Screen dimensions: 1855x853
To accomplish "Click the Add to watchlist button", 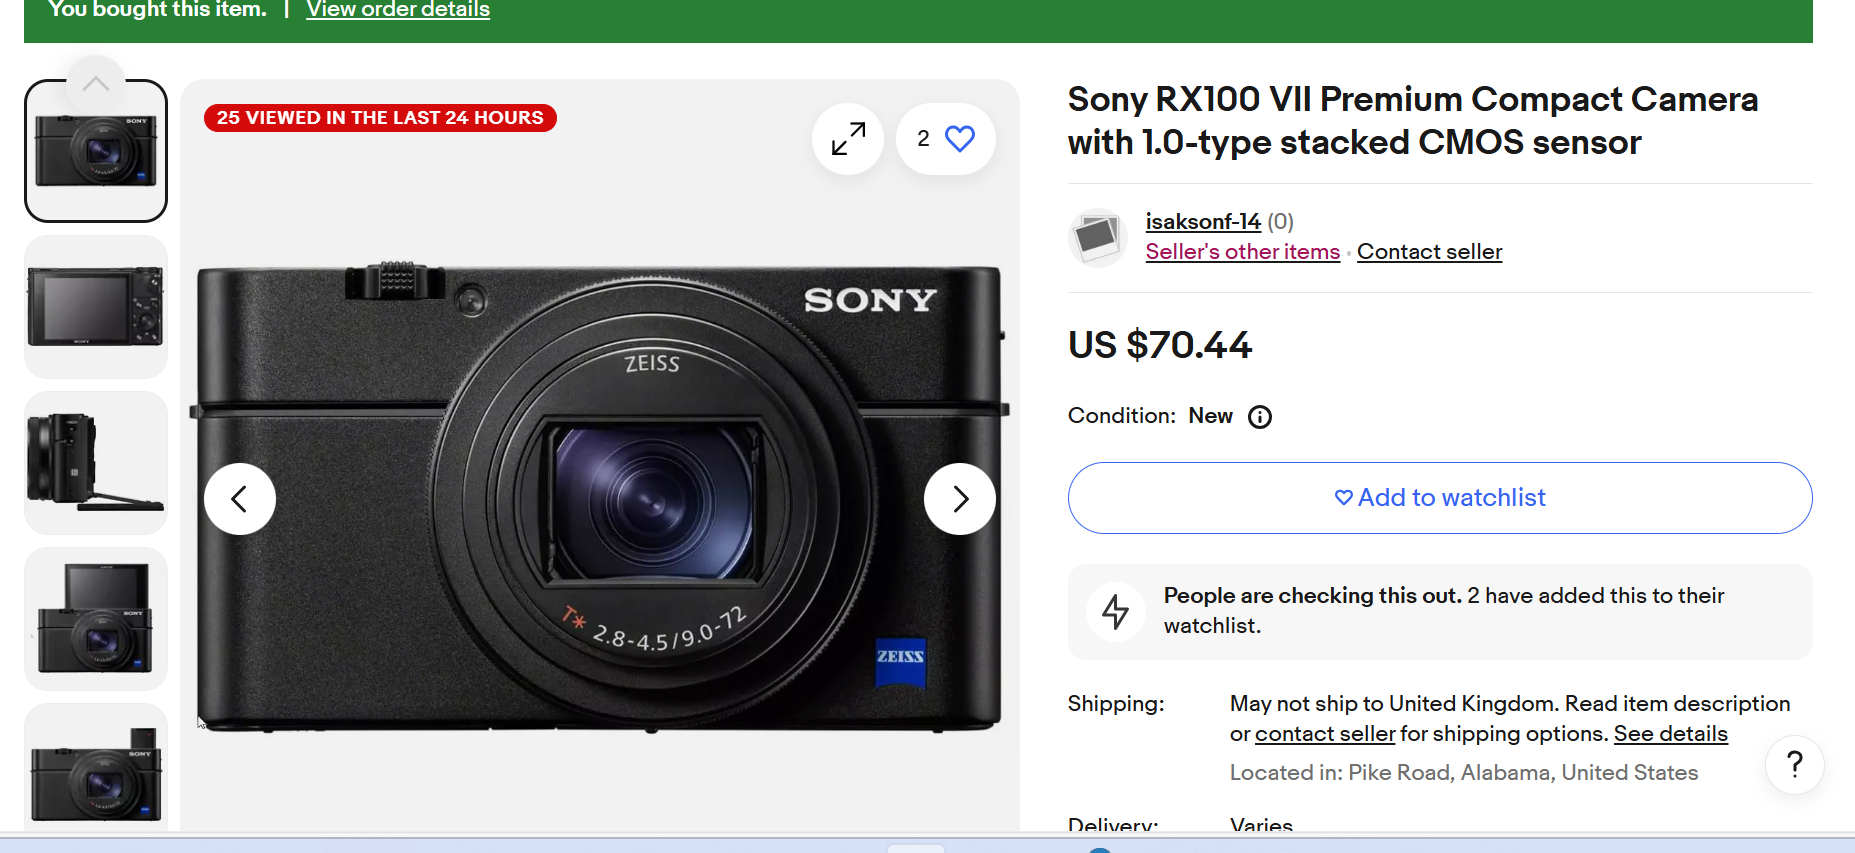I will (x=1439, y=498).
